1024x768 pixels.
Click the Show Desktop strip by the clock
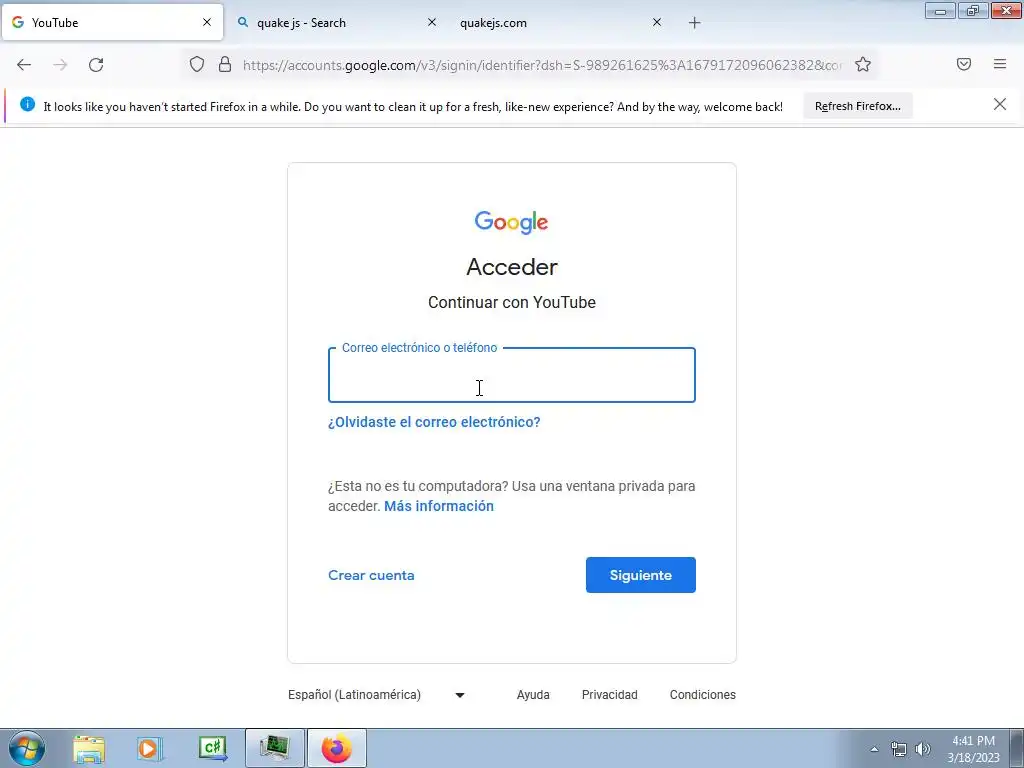pyautogui.click(x=1016, y=748)
